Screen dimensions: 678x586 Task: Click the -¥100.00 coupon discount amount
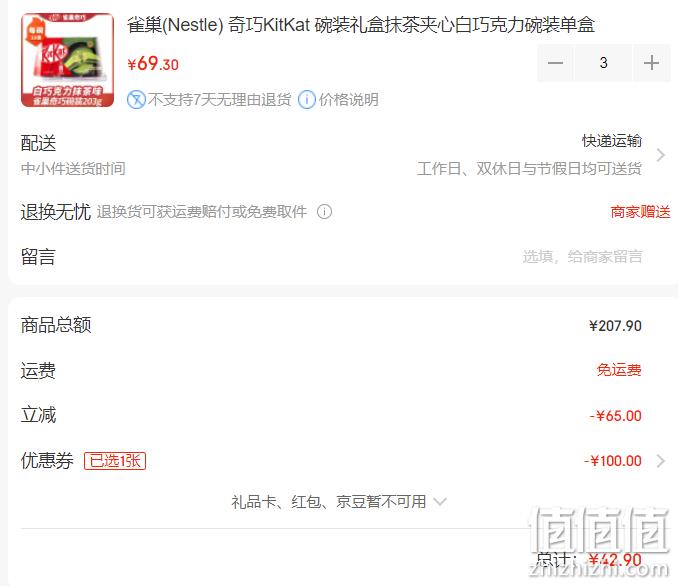coord(613,461)
